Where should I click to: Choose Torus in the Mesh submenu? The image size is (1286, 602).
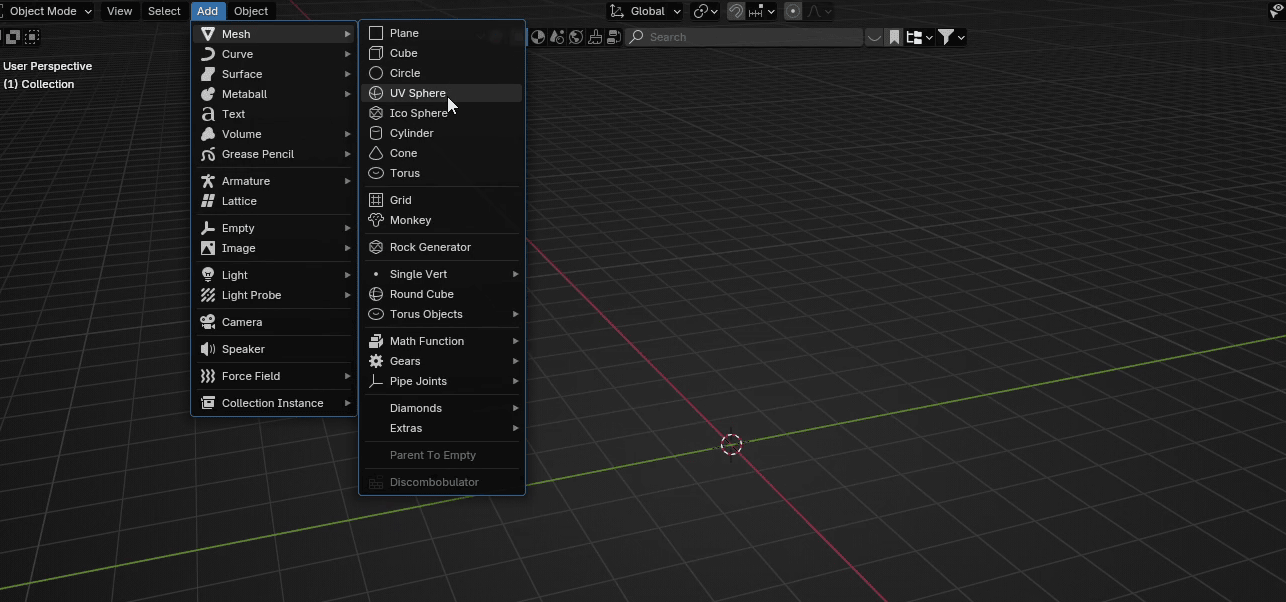[x=405, y=173]
